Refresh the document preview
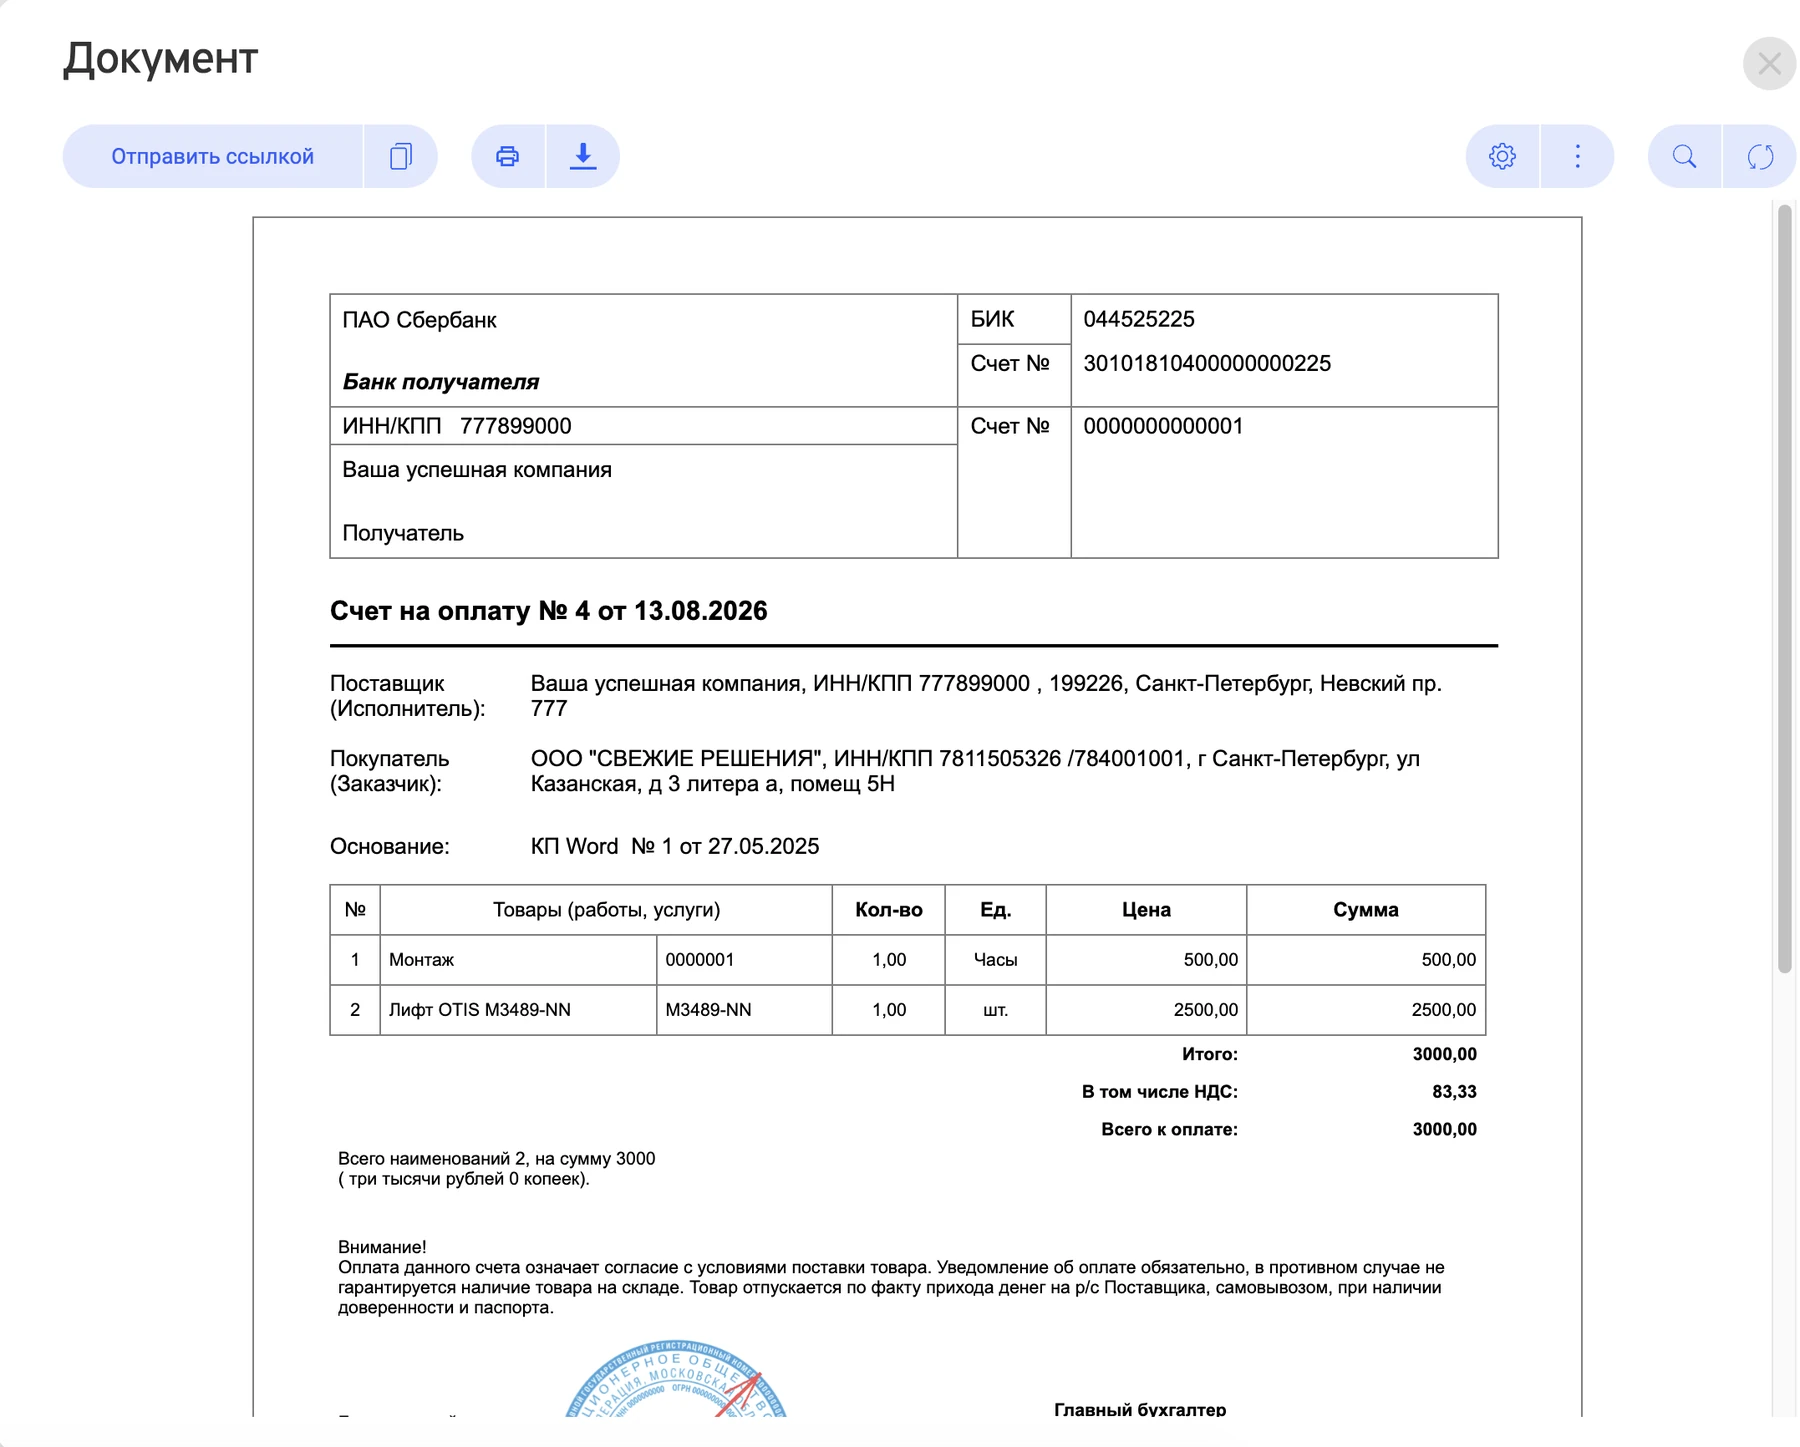Image resolution: width=1800 pixels, height=1447 pixels. pos(1760,156)
